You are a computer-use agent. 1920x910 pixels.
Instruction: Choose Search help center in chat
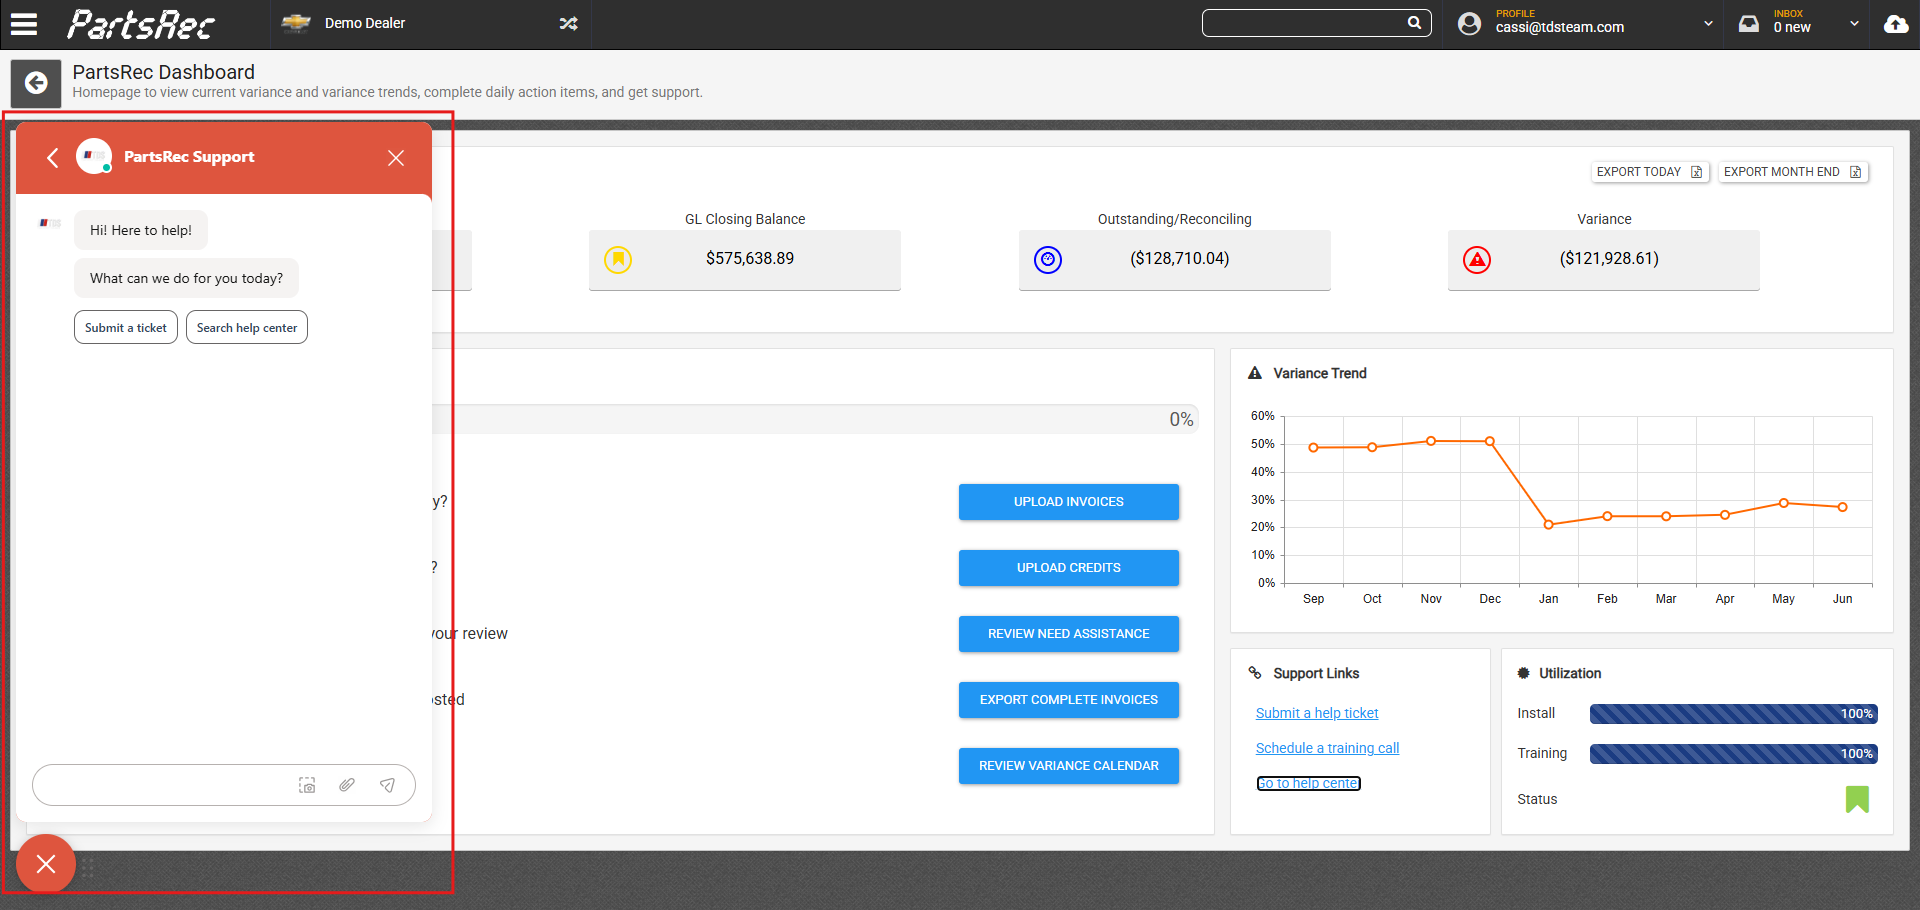[x=247, y=327]
